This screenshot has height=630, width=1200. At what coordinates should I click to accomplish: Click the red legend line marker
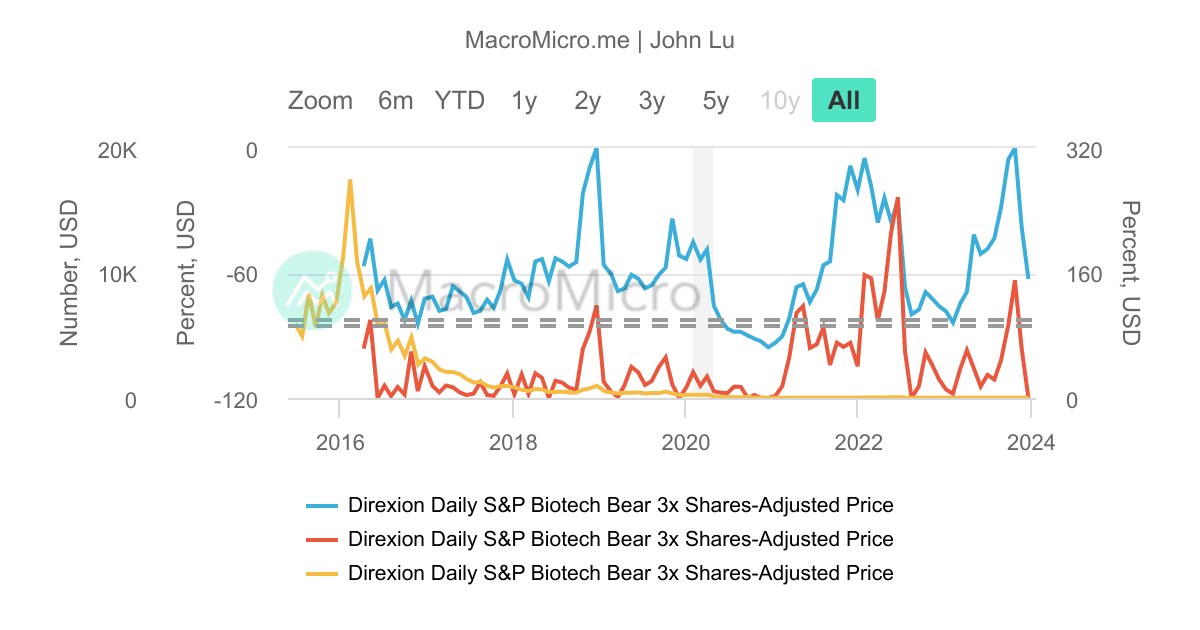[322, 539]
